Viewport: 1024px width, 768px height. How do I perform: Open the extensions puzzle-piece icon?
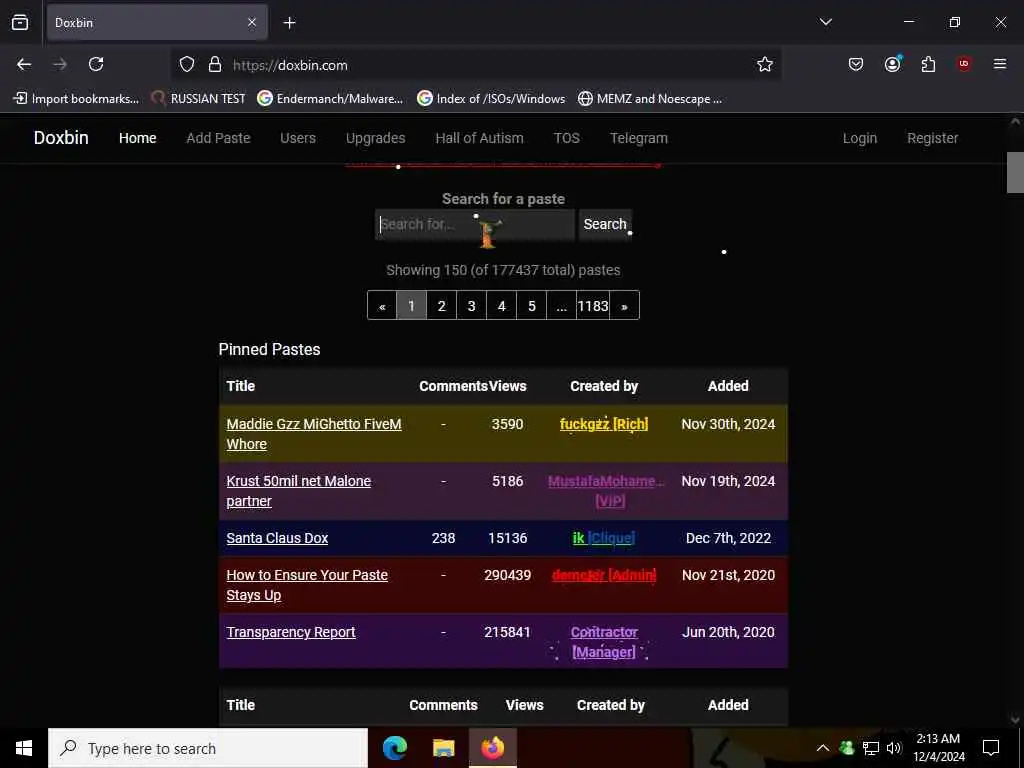click(x=928, y=64)
